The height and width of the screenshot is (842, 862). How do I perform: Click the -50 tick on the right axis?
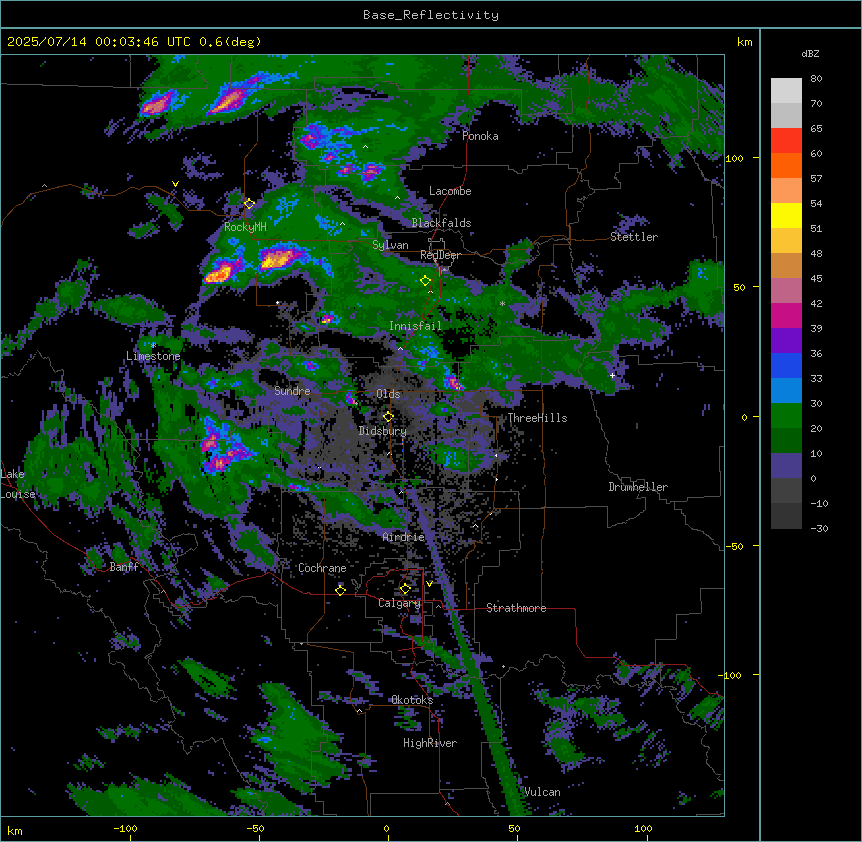[x=733, y=546]
